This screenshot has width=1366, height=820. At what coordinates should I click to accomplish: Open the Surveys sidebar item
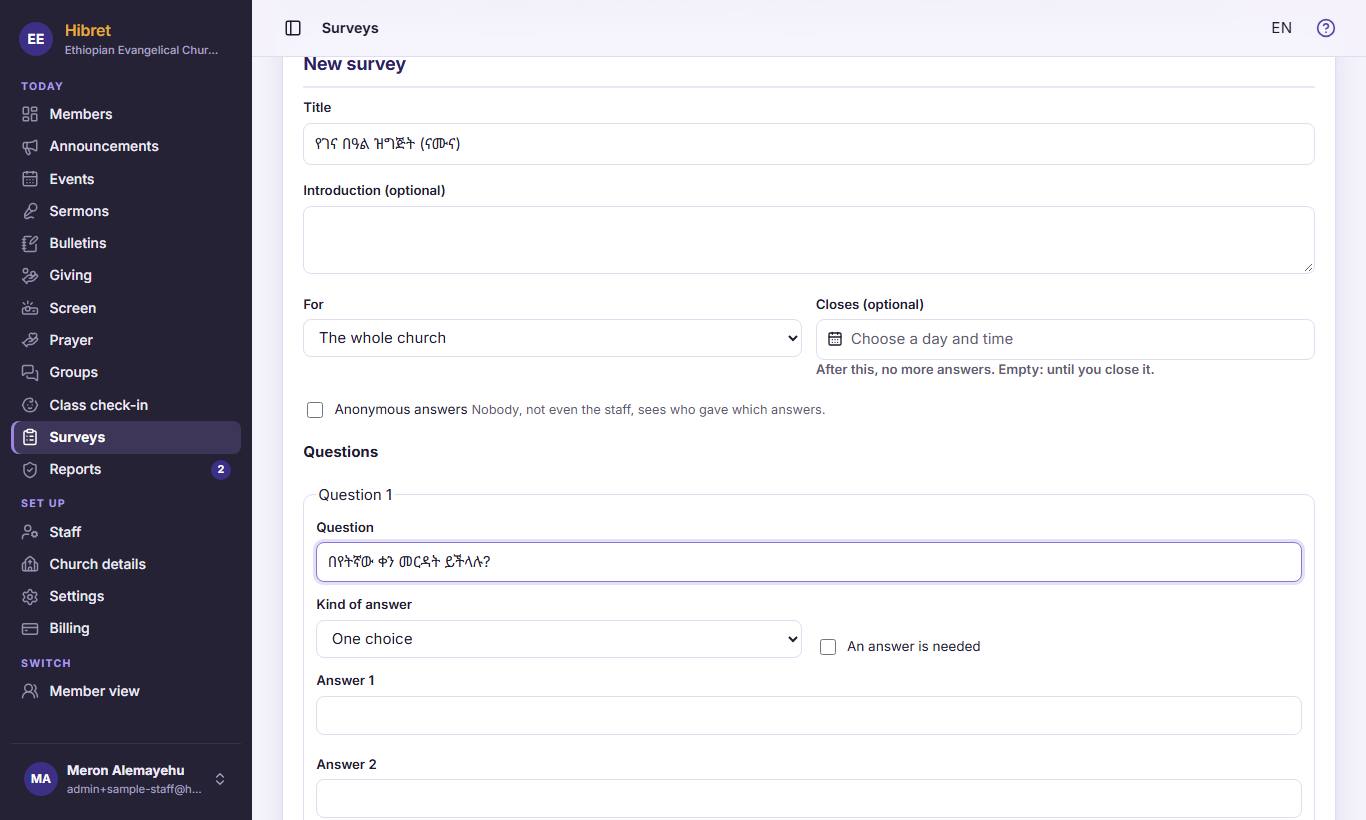click(x=126, y=437)
